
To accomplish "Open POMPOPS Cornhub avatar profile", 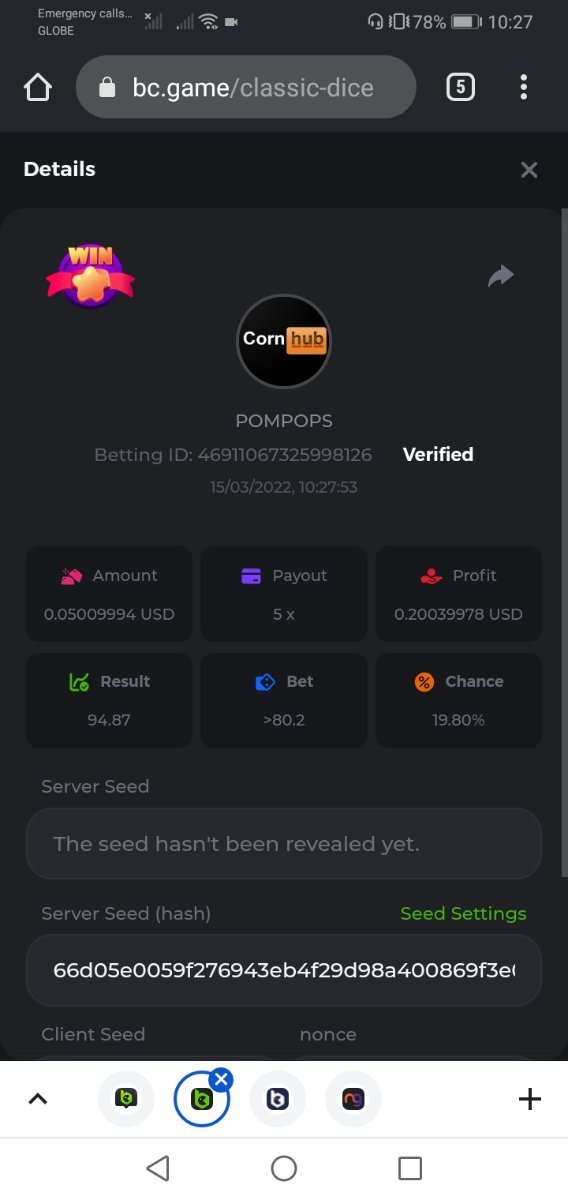I will coord(284,341).
